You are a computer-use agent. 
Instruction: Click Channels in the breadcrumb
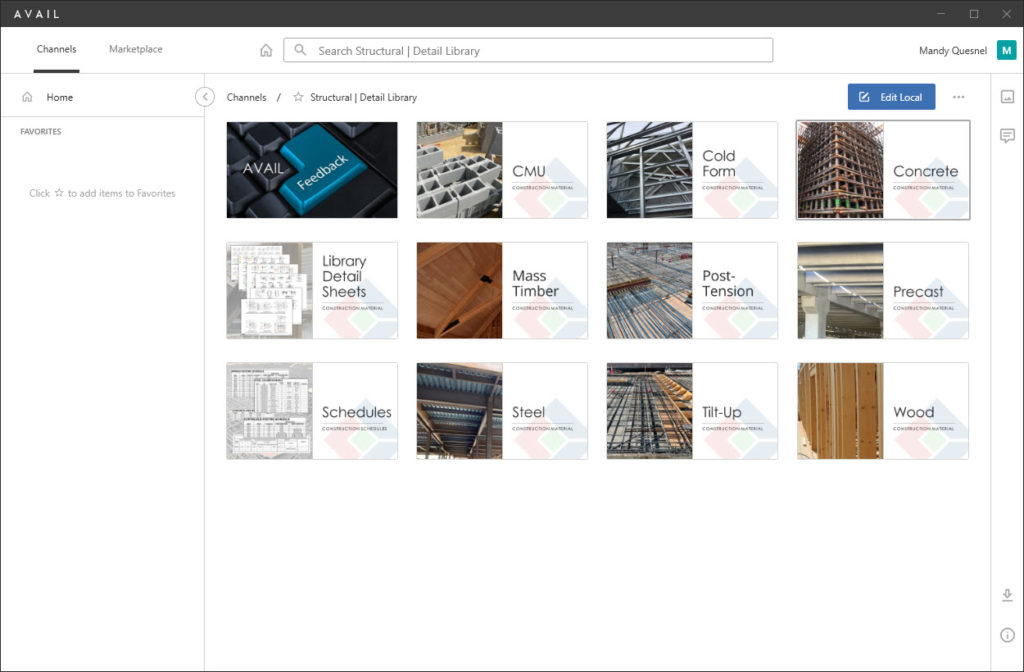point(246,97)
